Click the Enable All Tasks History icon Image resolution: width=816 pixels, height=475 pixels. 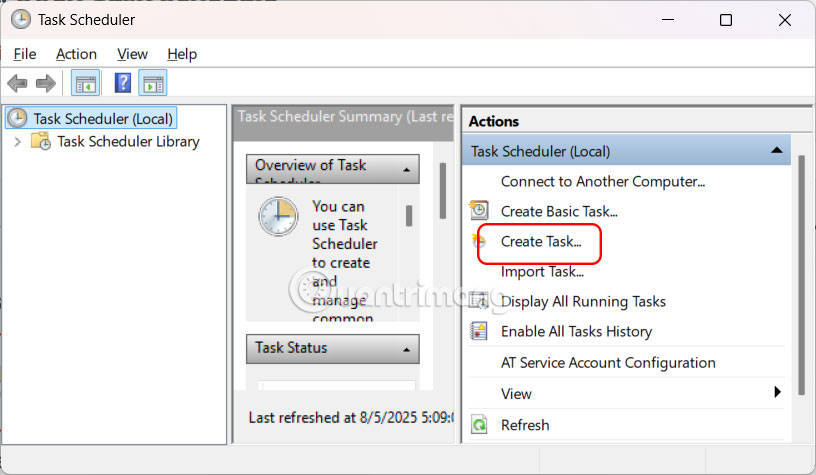479,331
